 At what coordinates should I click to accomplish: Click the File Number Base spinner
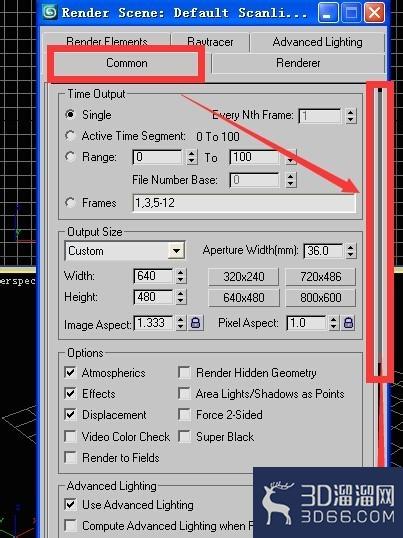pos(291,180)
